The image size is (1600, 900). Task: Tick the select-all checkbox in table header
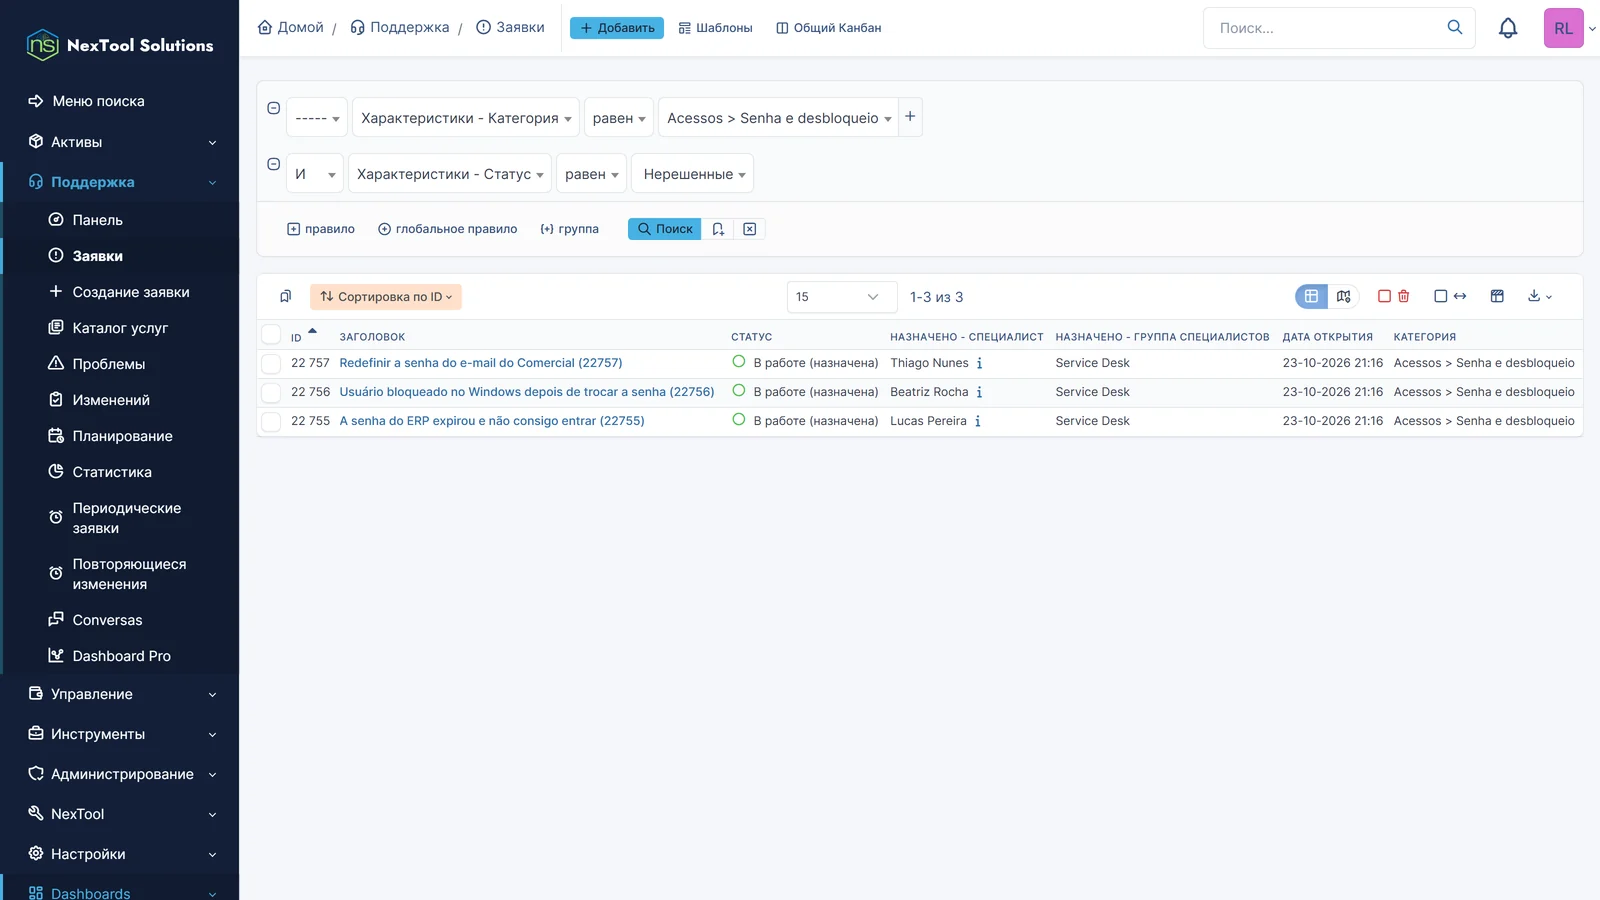click(271, 335)
